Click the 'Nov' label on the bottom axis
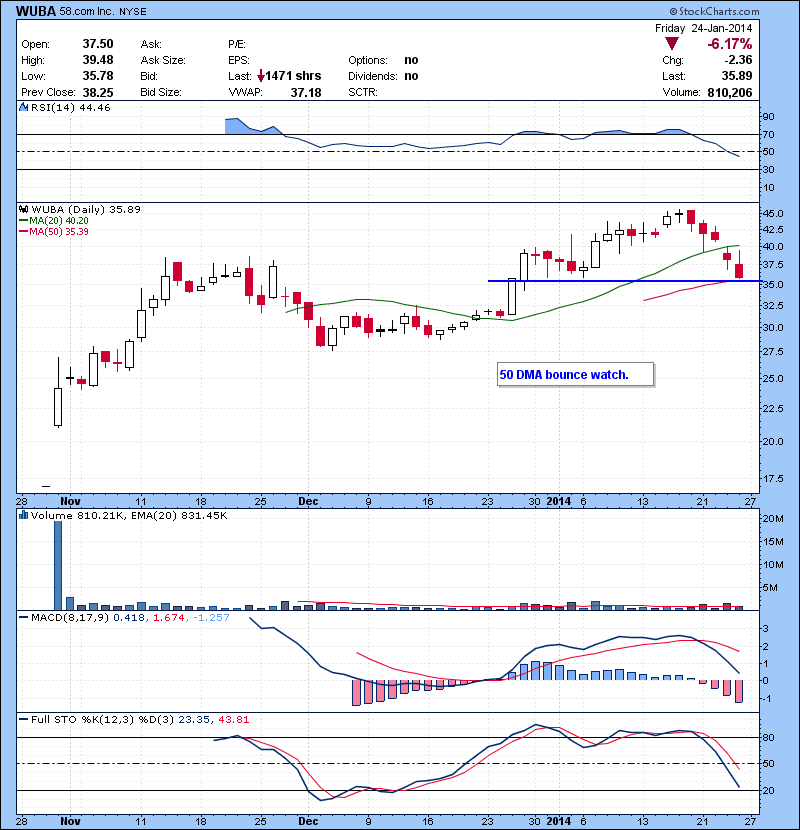The image size is (800, 830). tap(70, 821)
